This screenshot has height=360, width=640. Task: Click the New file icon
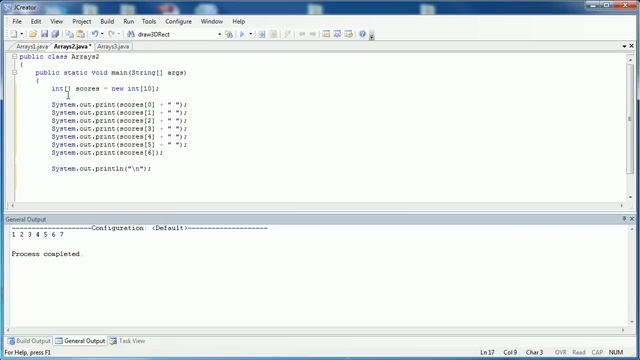tap(14, 34)
